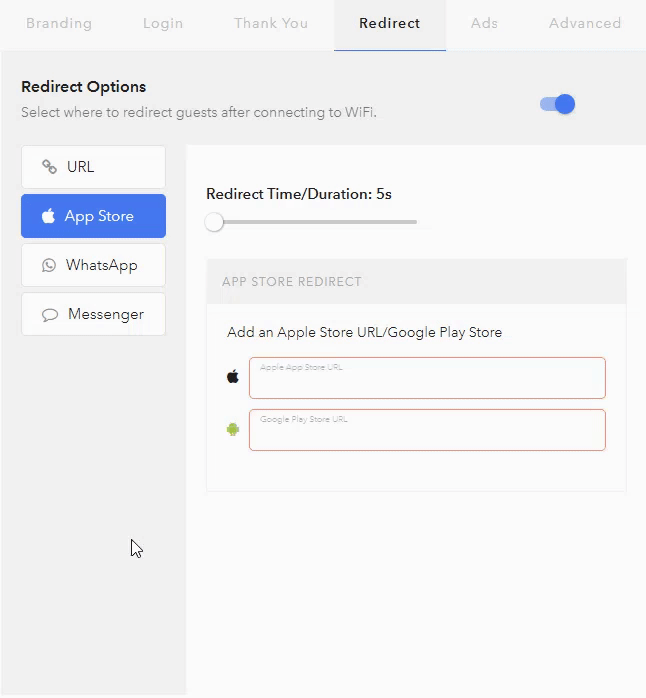The image size is (646, 698).
Task: Click the Messenger speech bubble icon
Action: click(x=50, y=315)
